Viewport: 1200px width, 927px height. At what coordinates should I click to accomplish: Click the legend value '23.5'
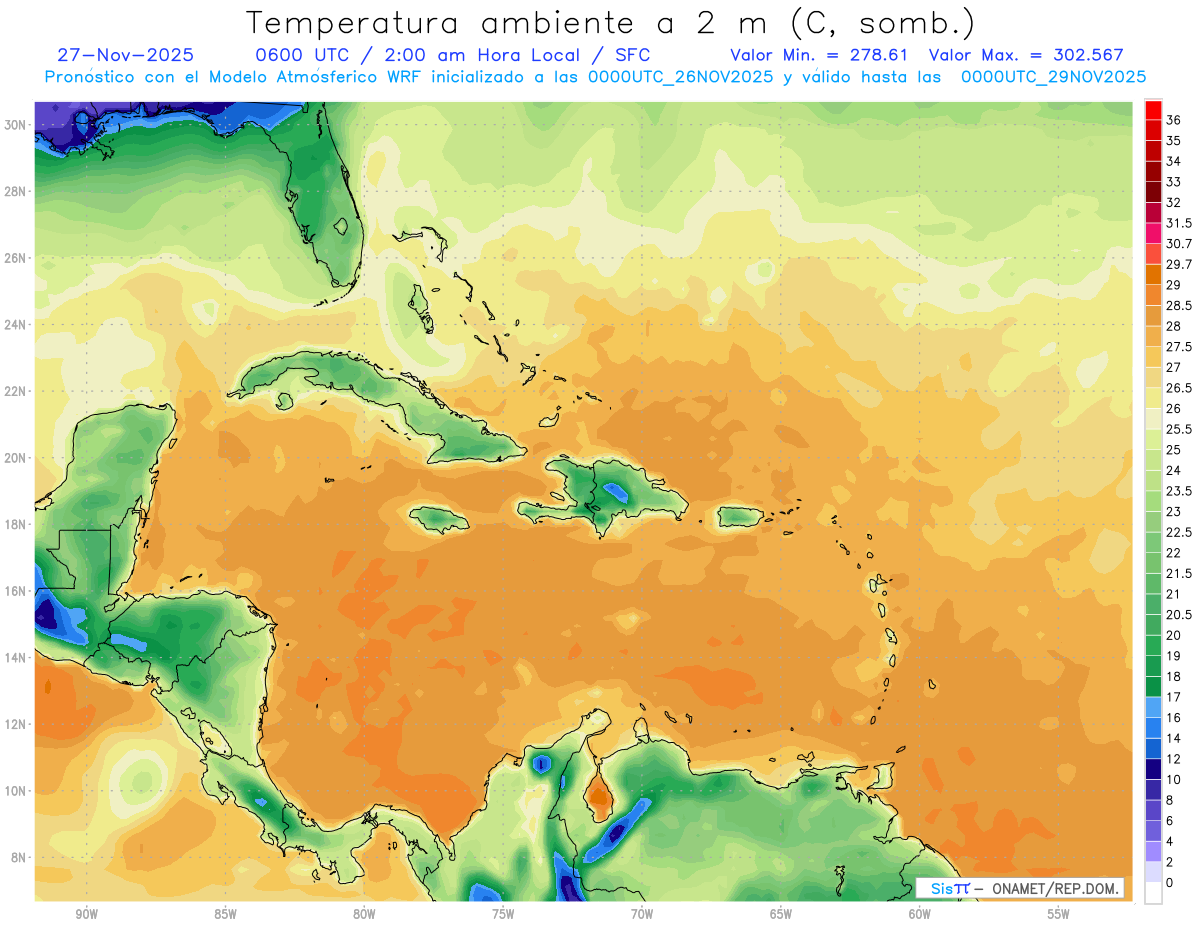1179,491
